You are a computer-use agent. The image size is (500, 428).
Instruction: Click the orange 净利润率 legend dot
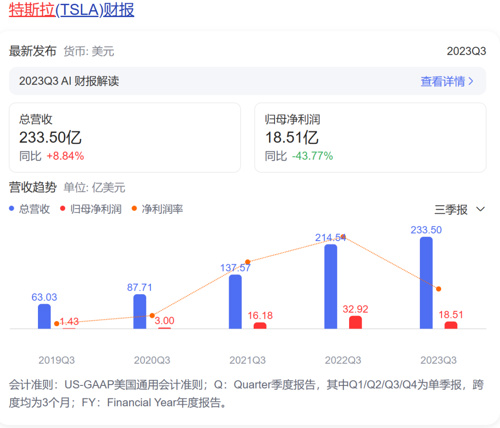click(134, 209)
